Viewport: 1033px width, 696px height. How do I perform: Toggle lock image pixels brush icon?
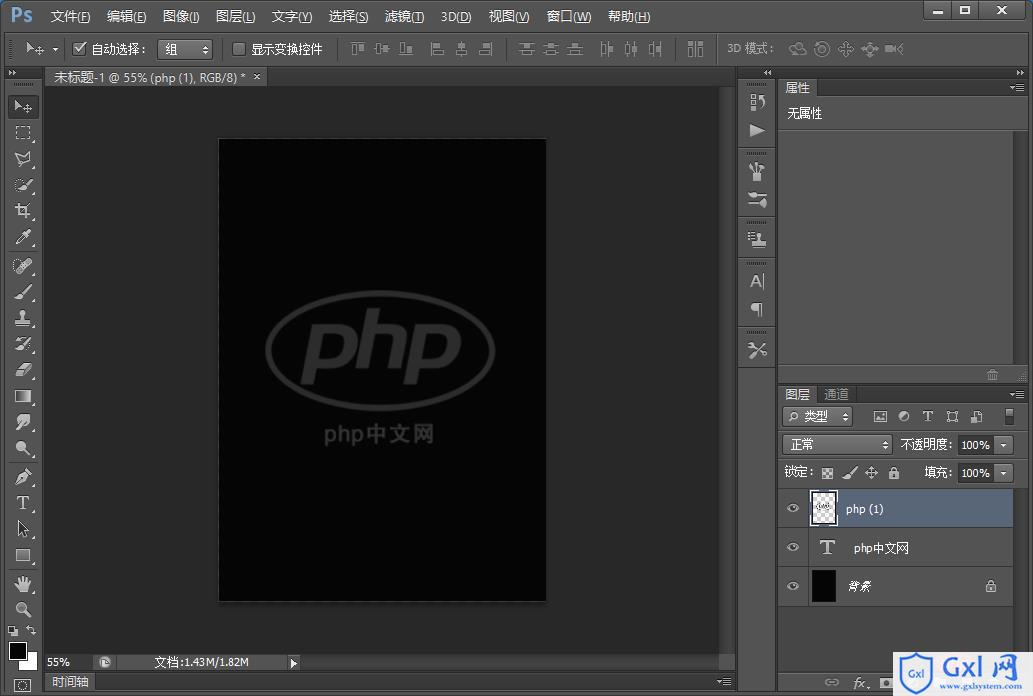coord(850,473)
